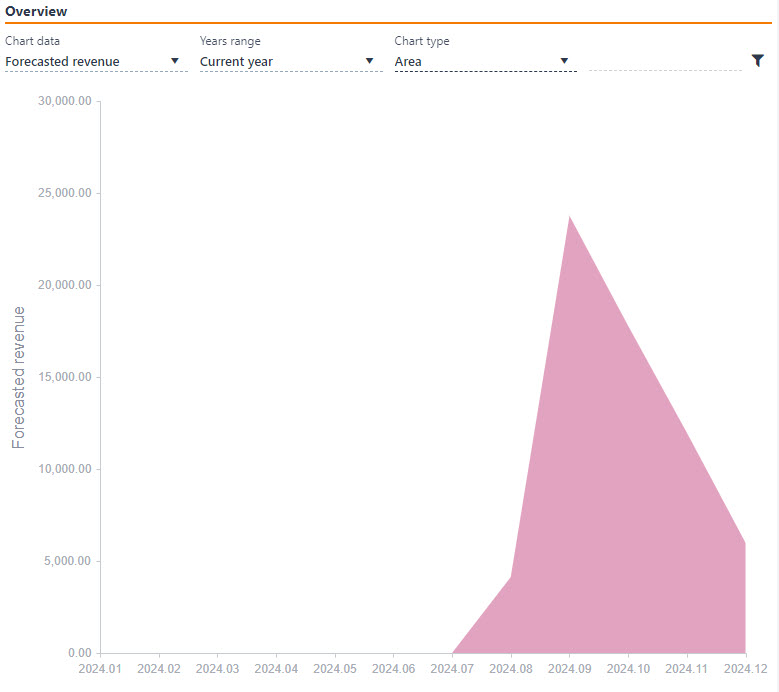Open the Chart data dropdown arrow
Viewport: 779px width, 692px height.
click(175, 61)
